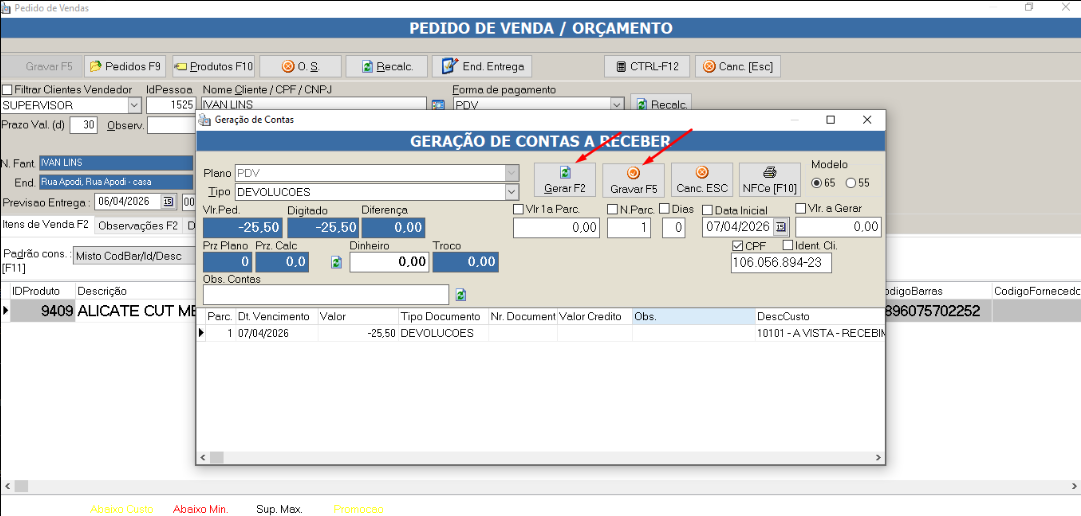Open the Forma de pagamento dropdown
The image size is (1081, 516).
(x=616, y=104)
